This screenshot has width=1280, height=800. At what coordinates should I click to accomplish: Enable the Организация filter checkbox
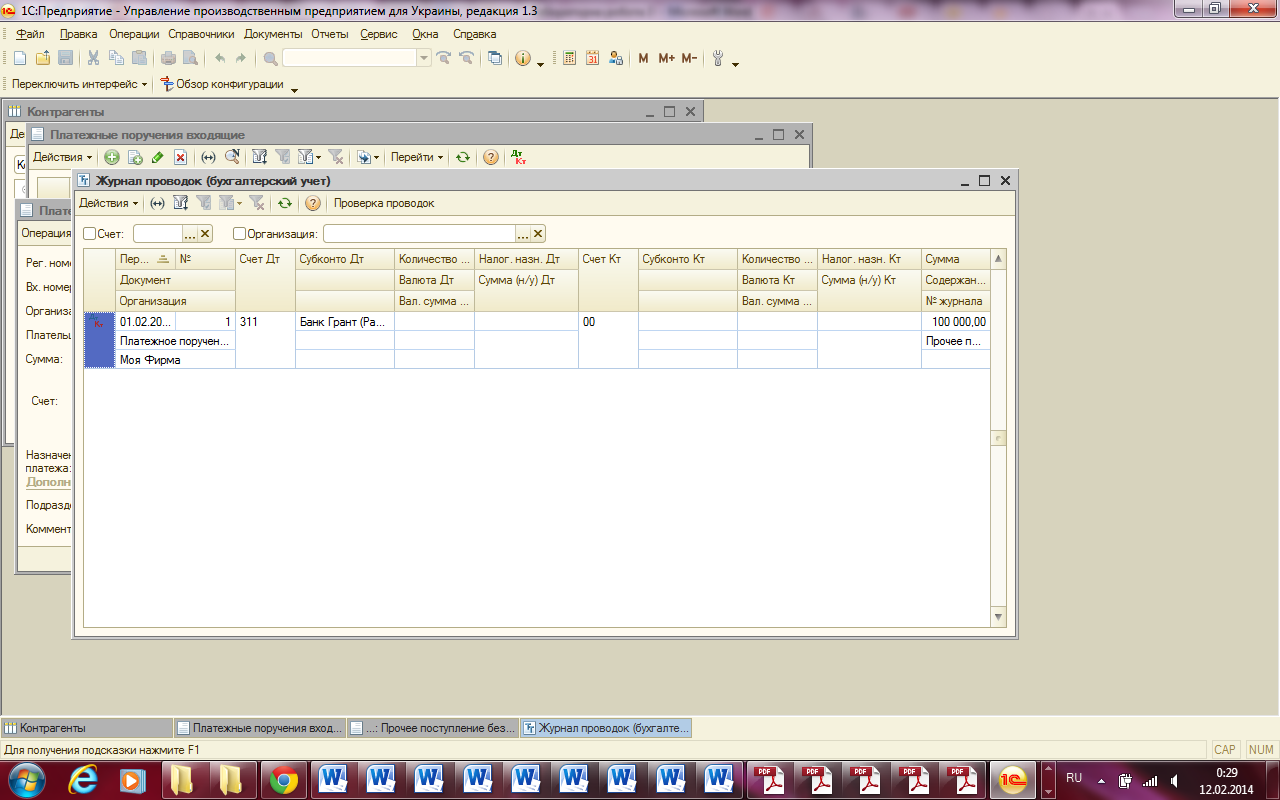(240, 234)
